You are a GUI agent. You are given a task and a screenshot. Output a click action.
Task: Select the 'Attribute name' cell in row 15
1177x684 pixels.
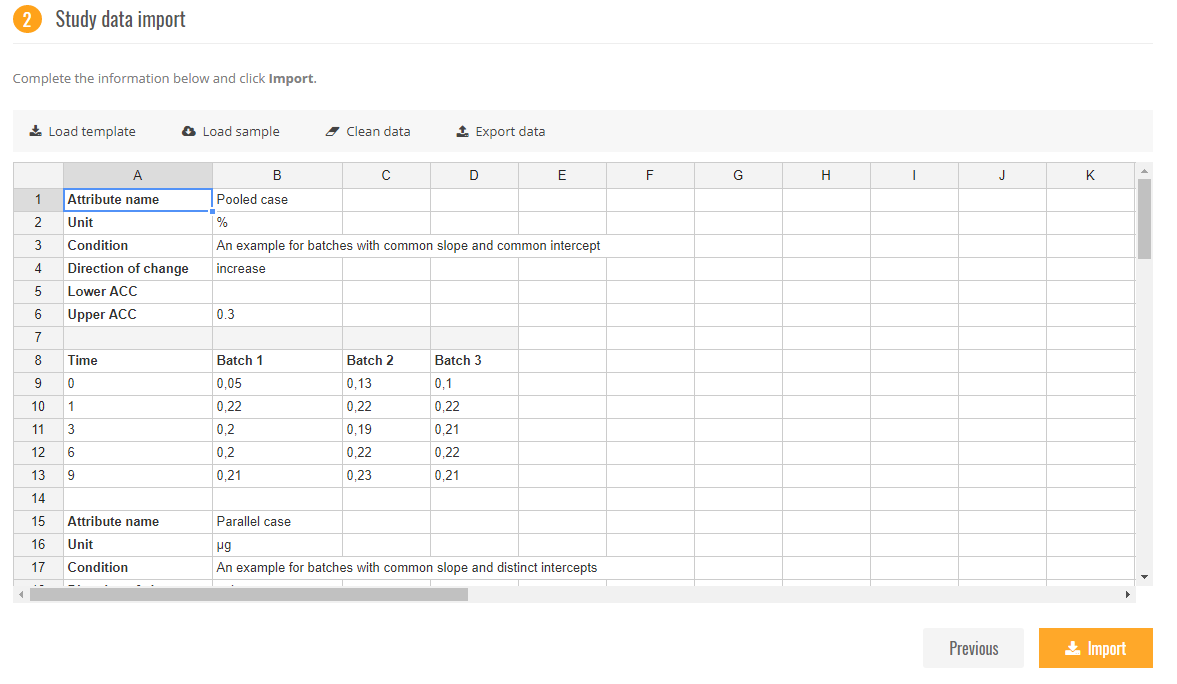pyautogui.click(x=137, y=522)
